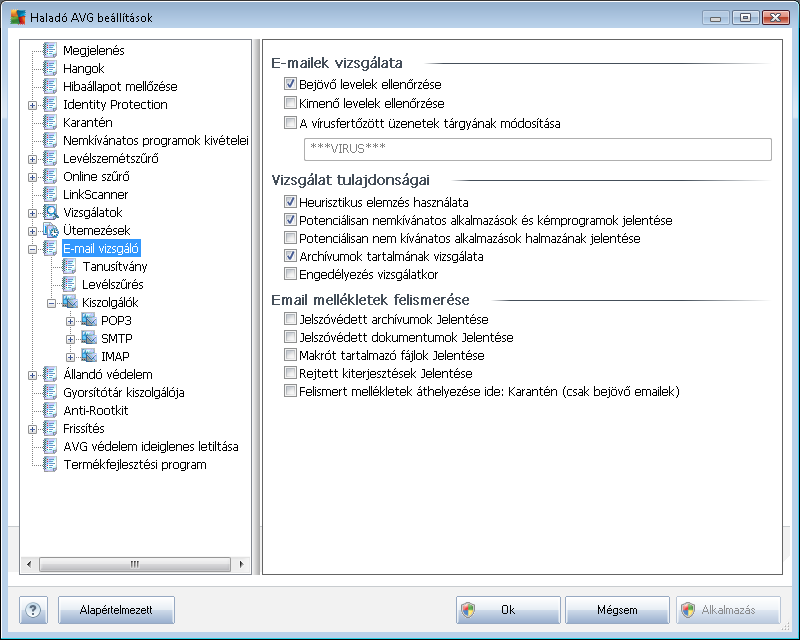Check Rejtett kiterjesztések Jelentése
This screenshot has height=640, width=800.
290,373
